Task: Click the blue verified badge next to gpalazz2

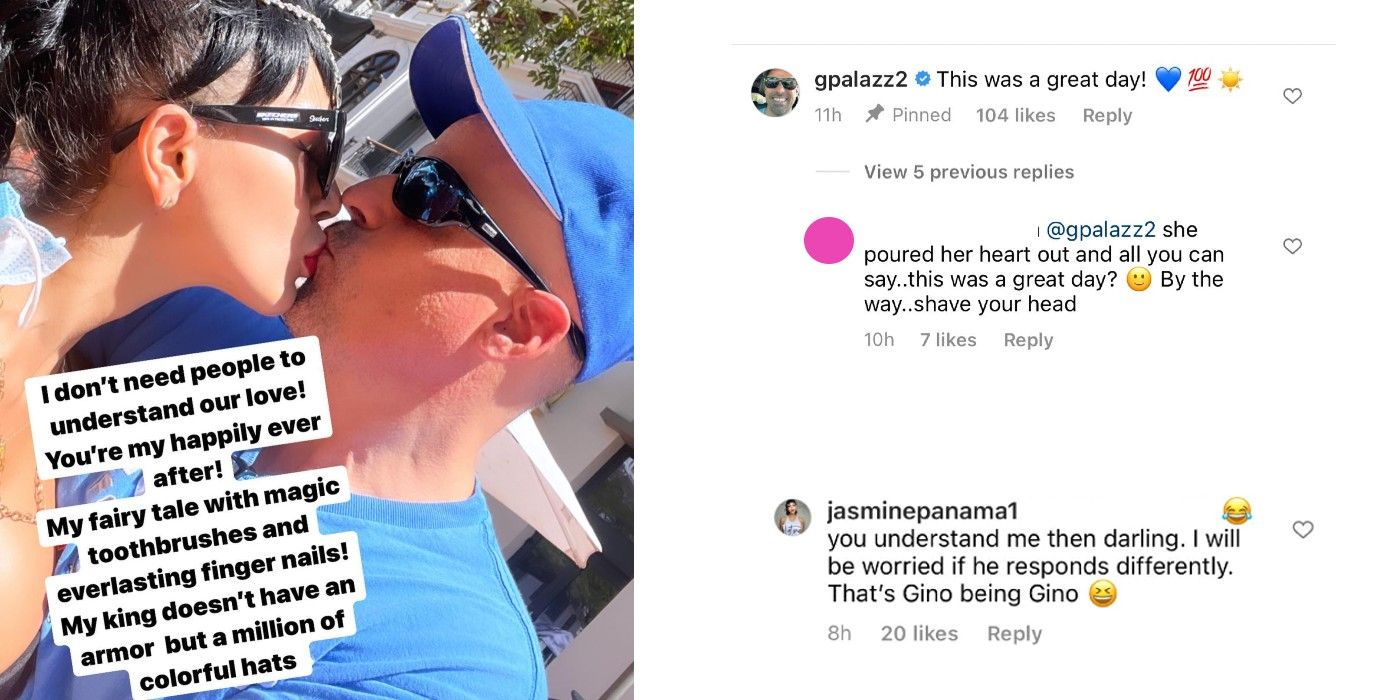Action: coord(922,79)
